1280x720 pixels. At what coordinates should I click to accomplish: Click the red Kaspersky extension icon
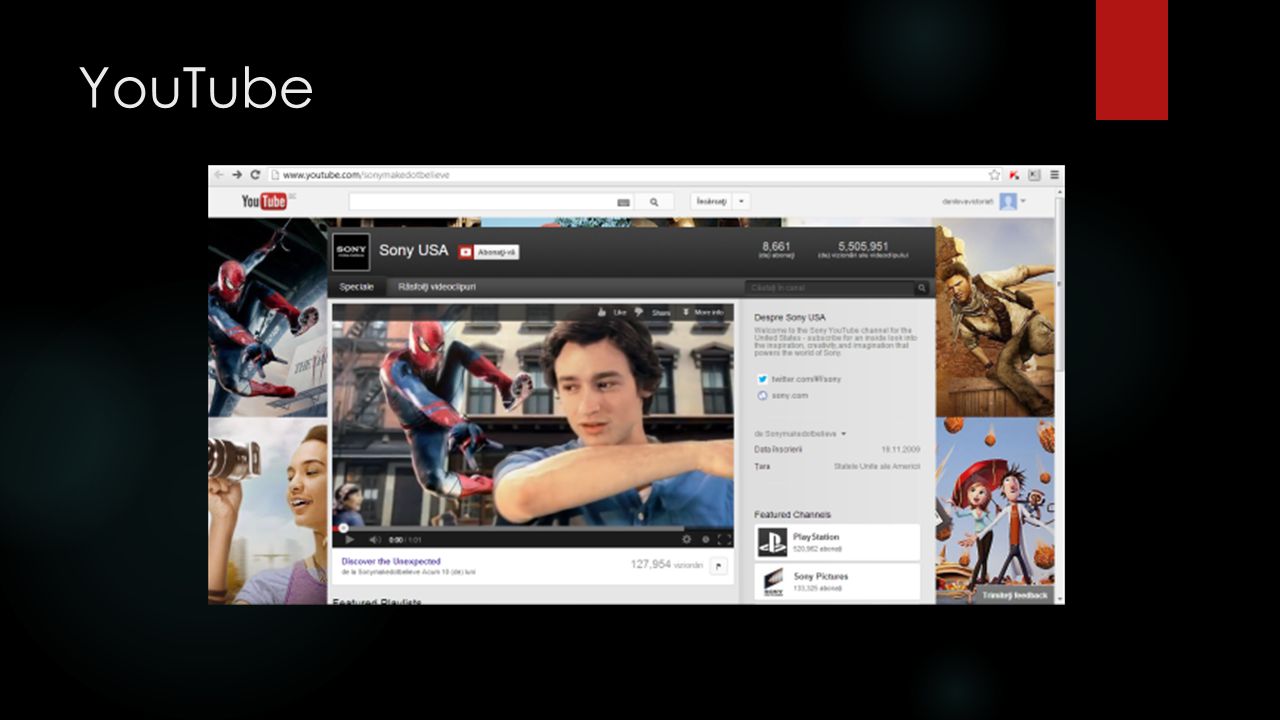(1016, 174)
